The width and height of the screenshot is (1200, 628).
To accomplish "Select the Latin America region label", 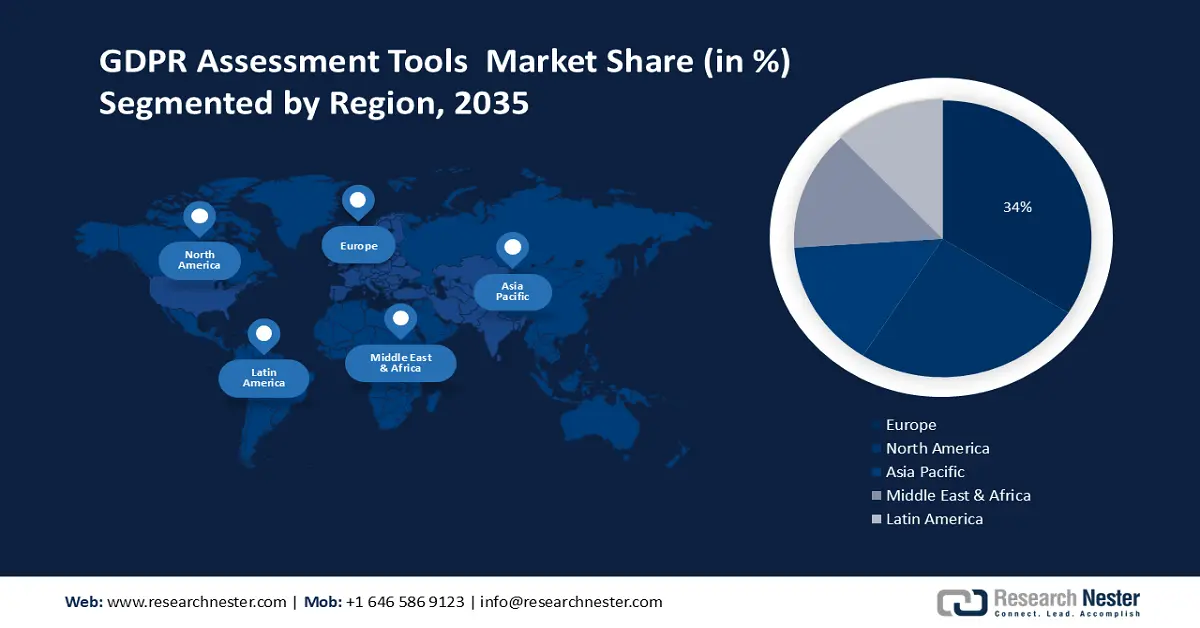I will pos(264,378).
